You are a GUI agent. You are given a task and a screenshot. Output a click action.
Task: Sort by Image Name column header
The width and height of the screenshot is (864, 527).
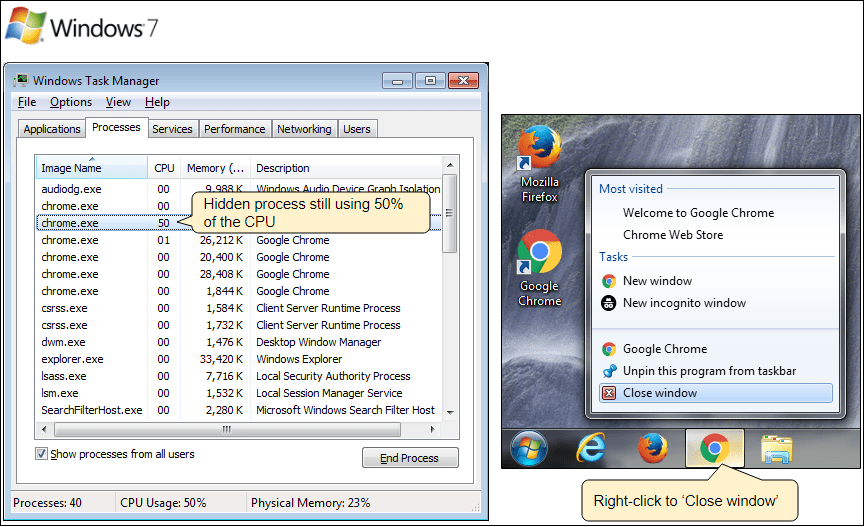(91, 168)
